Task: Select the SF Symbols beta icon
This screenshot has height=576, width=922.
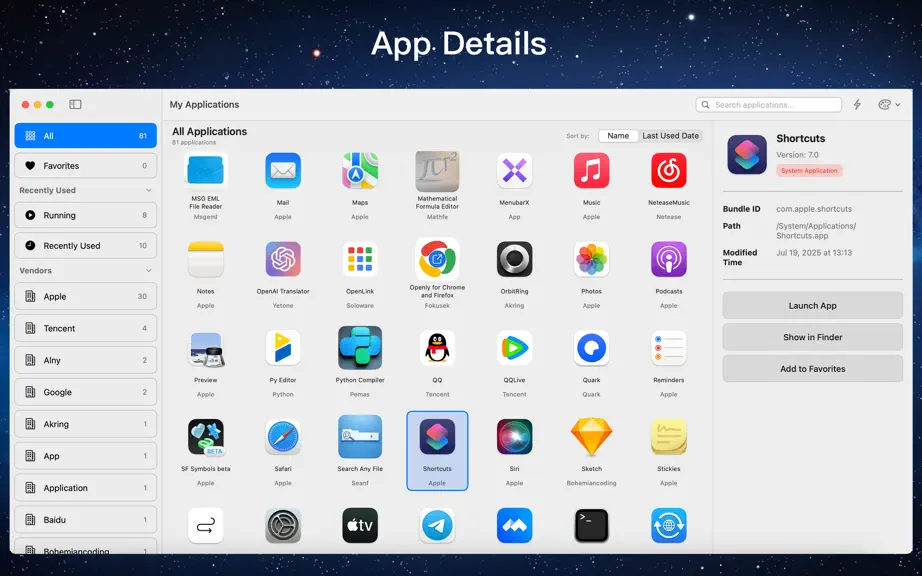Action: pyautogui.click(x=205, y=437)
